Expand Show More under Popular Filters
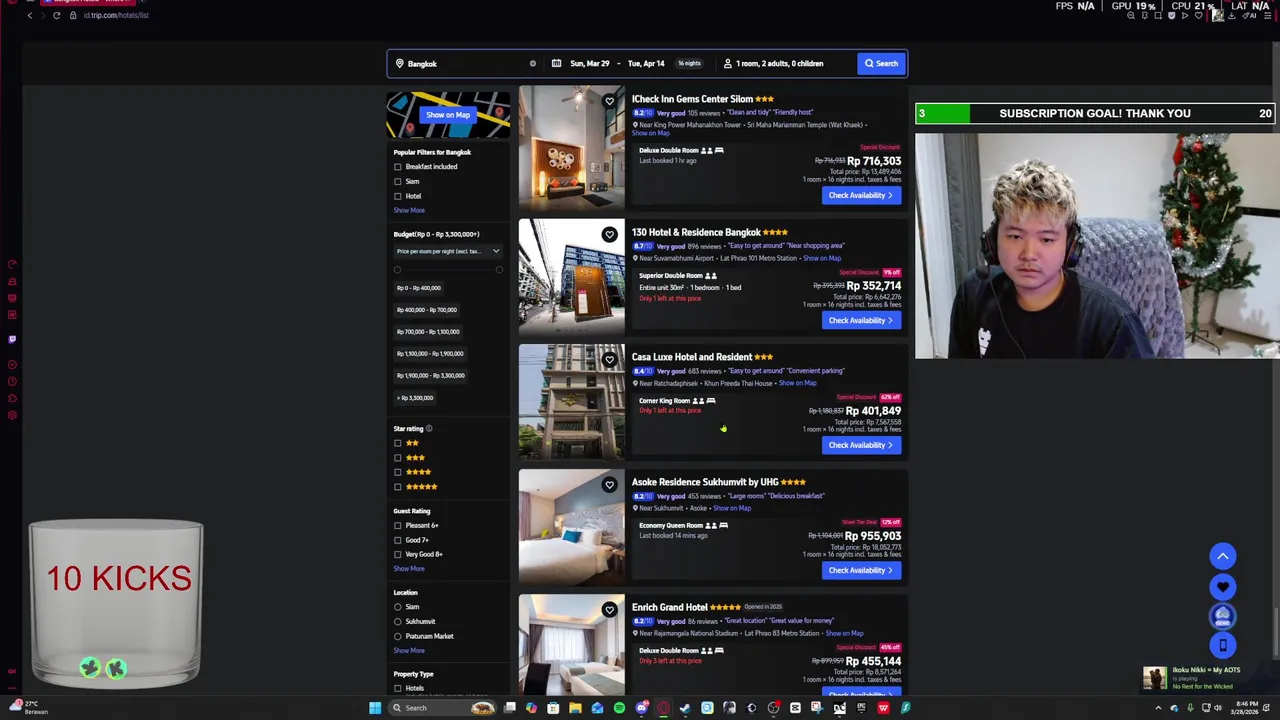This screenshot has height=720, width=1280. point(409,210)
